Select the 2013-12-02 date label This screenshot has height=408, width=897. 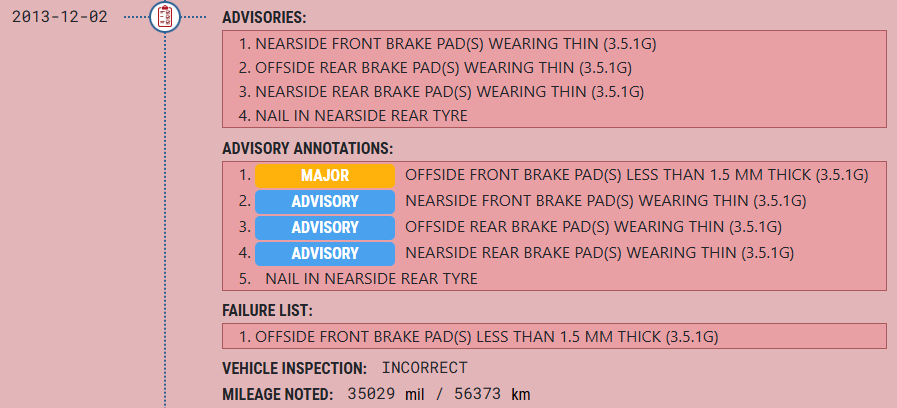click(59, 17)
